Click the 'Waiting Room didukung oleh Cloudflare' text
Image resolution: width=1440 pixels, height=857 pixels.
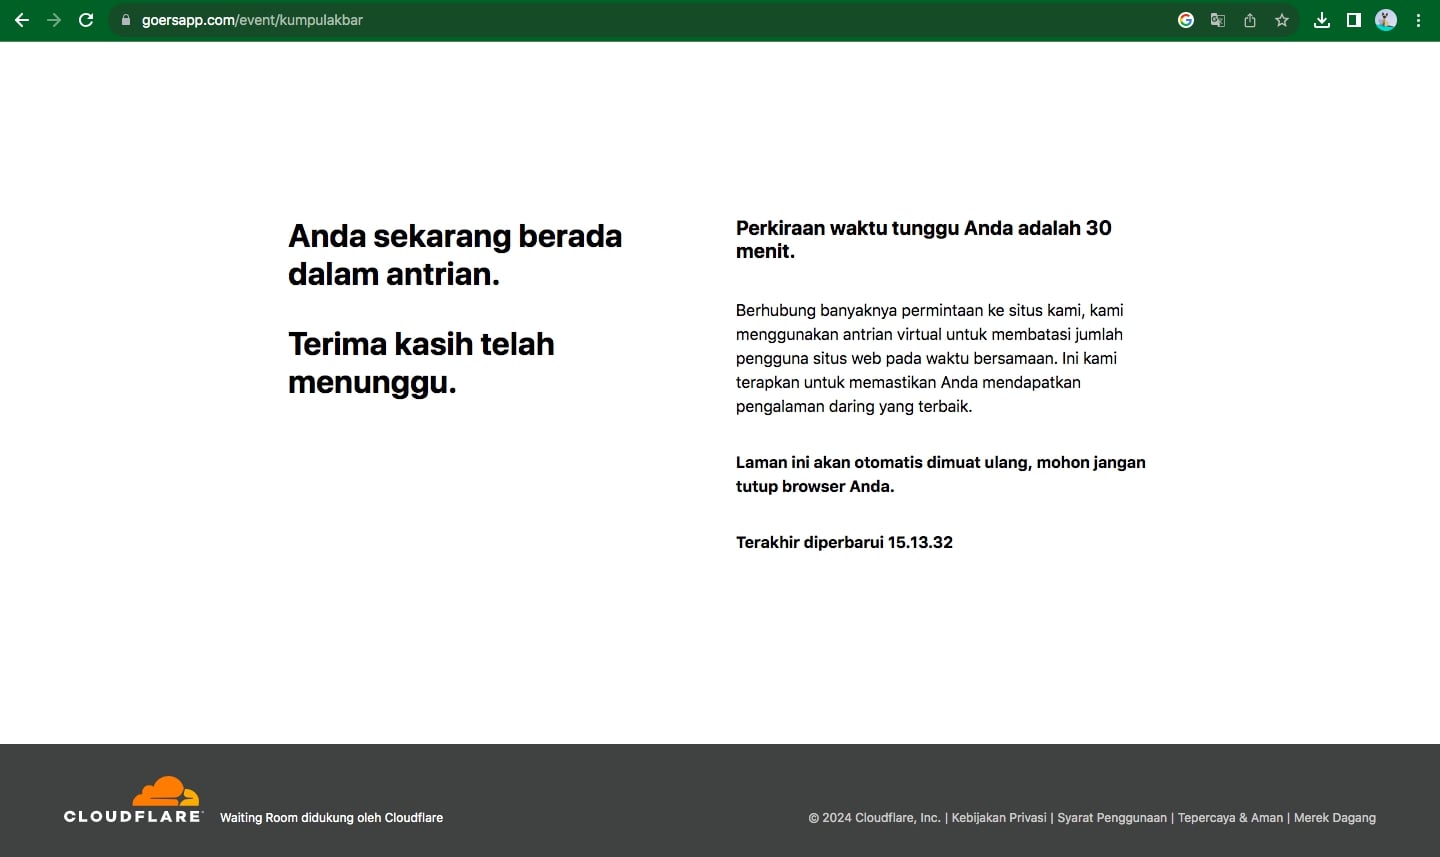coord(331,818)
